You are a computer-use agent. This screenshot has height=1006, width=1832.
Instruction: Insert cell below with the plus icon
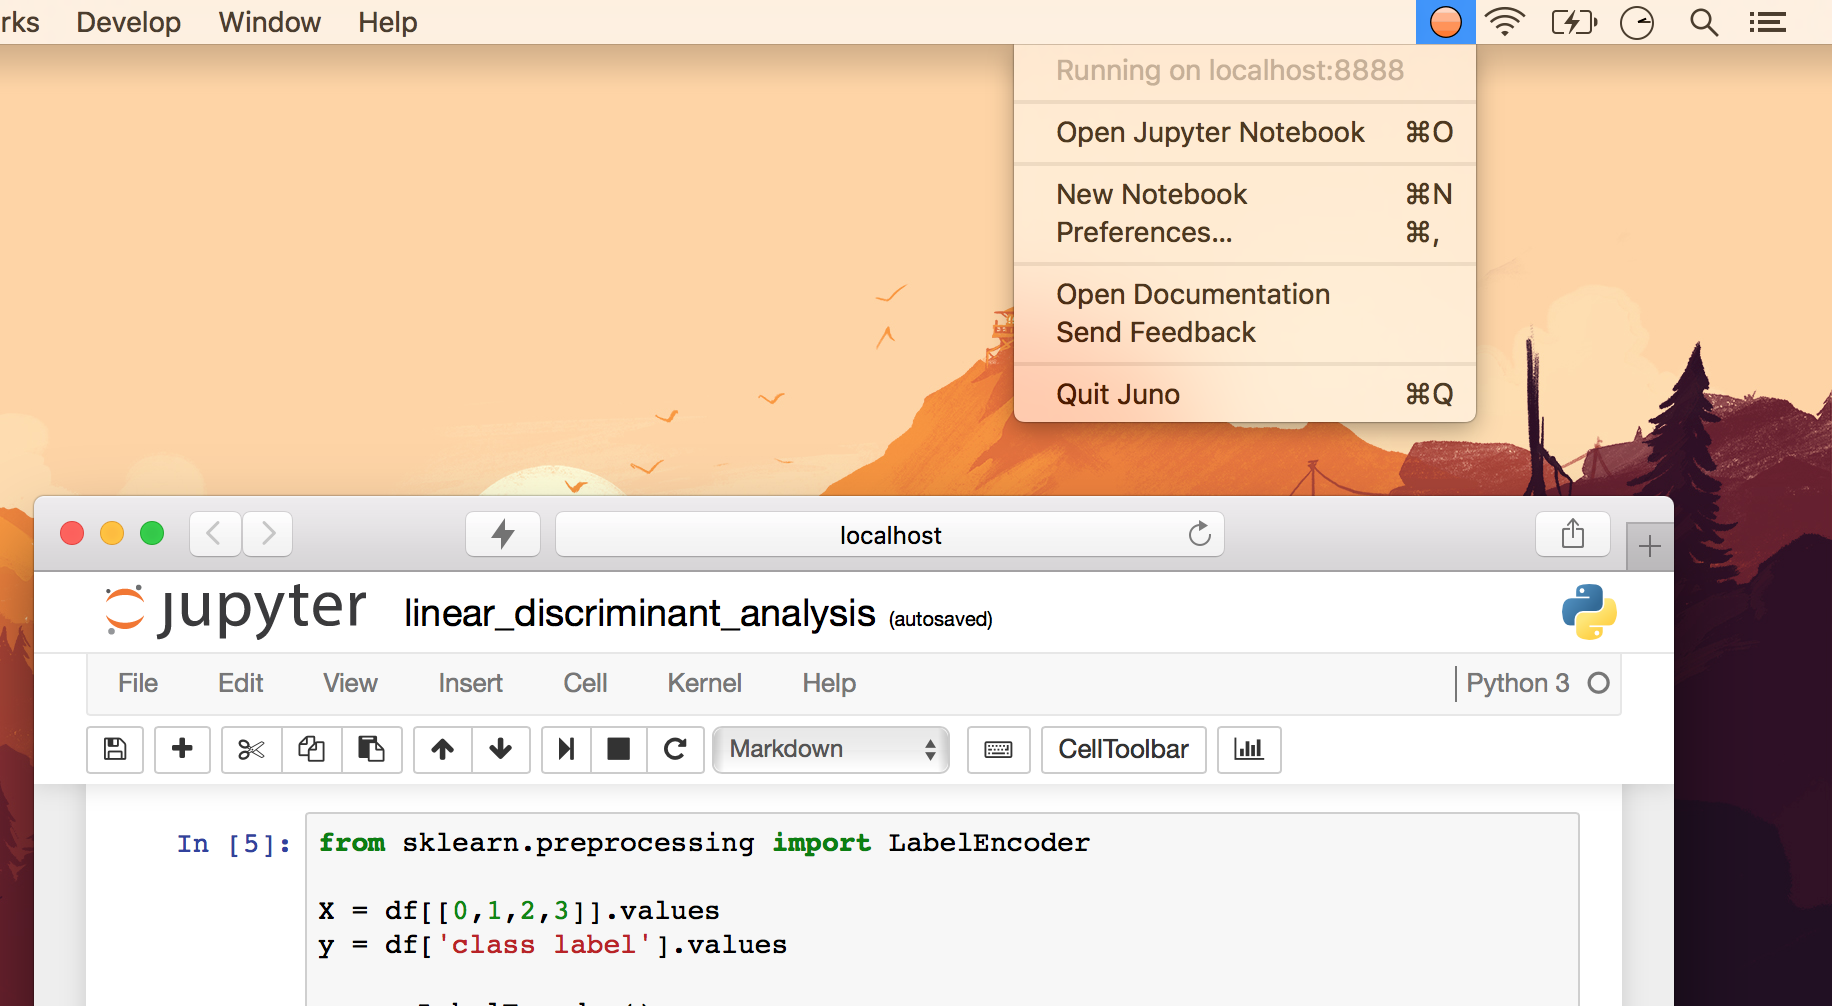click(182, 749)
